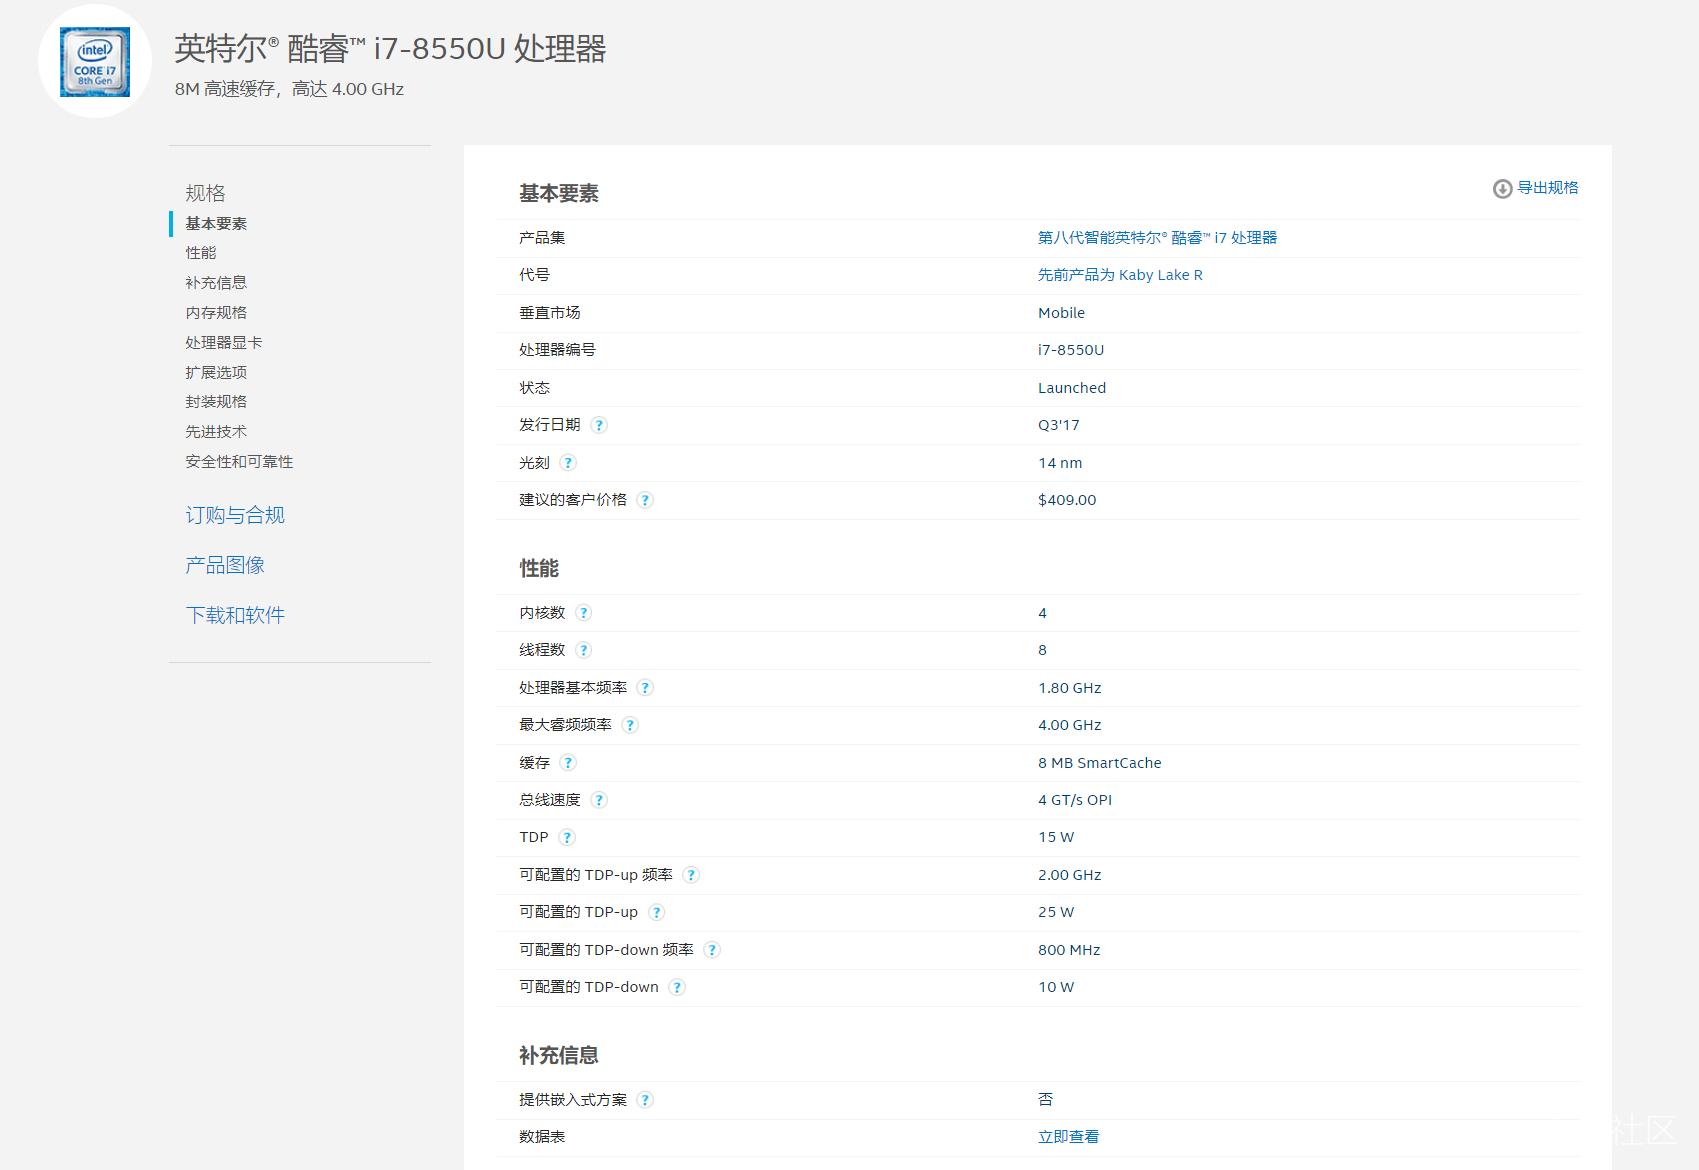The width and height of the screenshot is (1699, 1170).
Task: Click the 立即查看 datasheet link
Action: (x=1068, y=1137)
